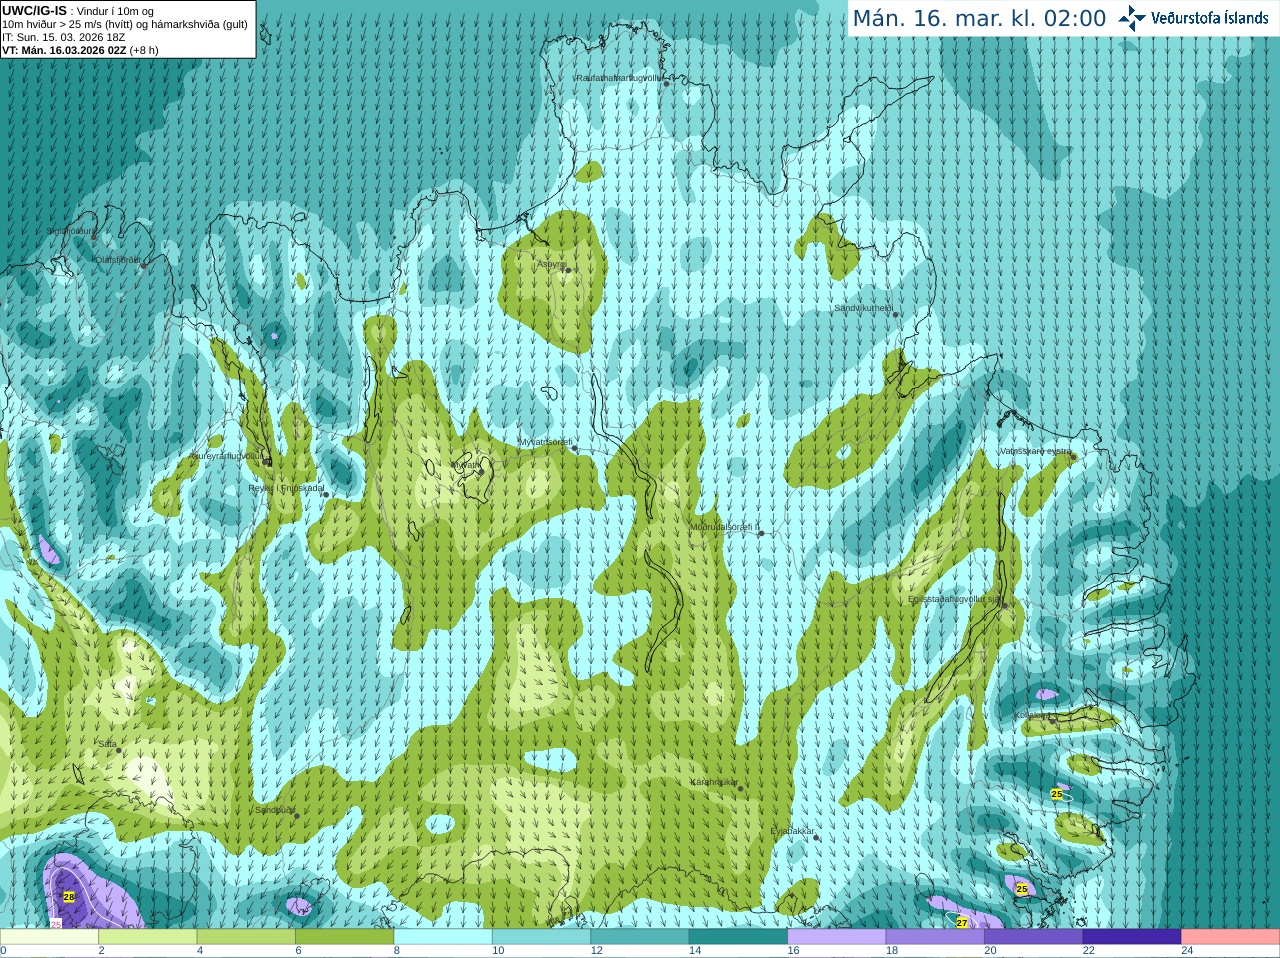Screen dimensions: 1280x958
Task: Click the legend value 4 label
Action: [200, 951]
